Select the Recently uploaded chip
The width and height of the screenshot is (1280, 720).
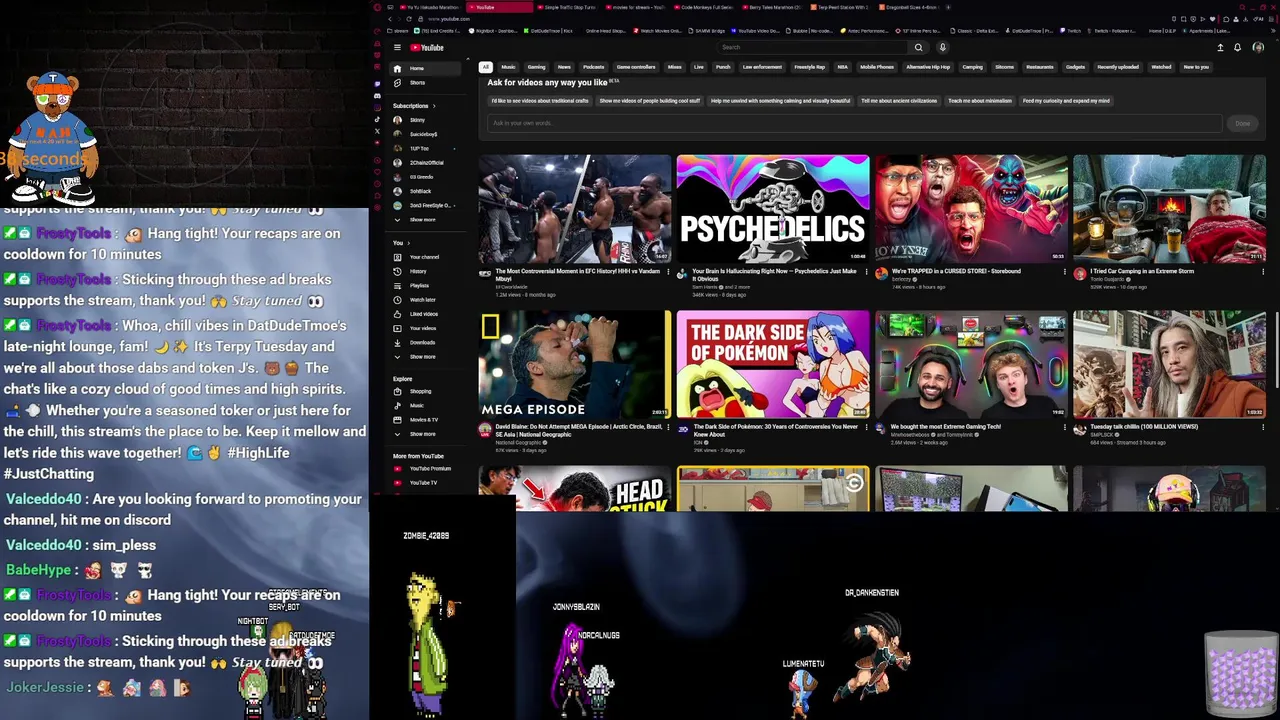tap(1118, 67)
